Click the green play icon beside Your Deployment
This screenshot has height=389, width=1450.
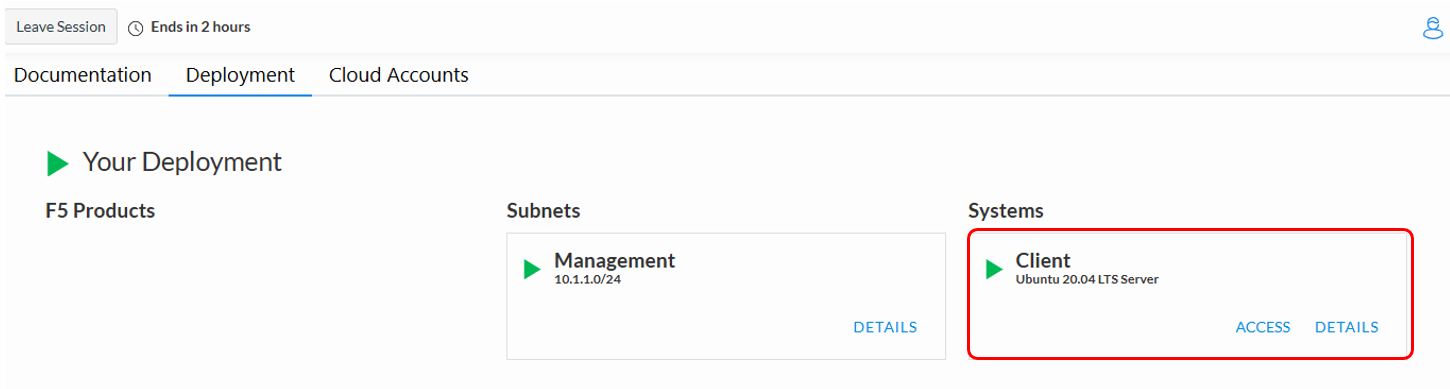pos(58,162)
